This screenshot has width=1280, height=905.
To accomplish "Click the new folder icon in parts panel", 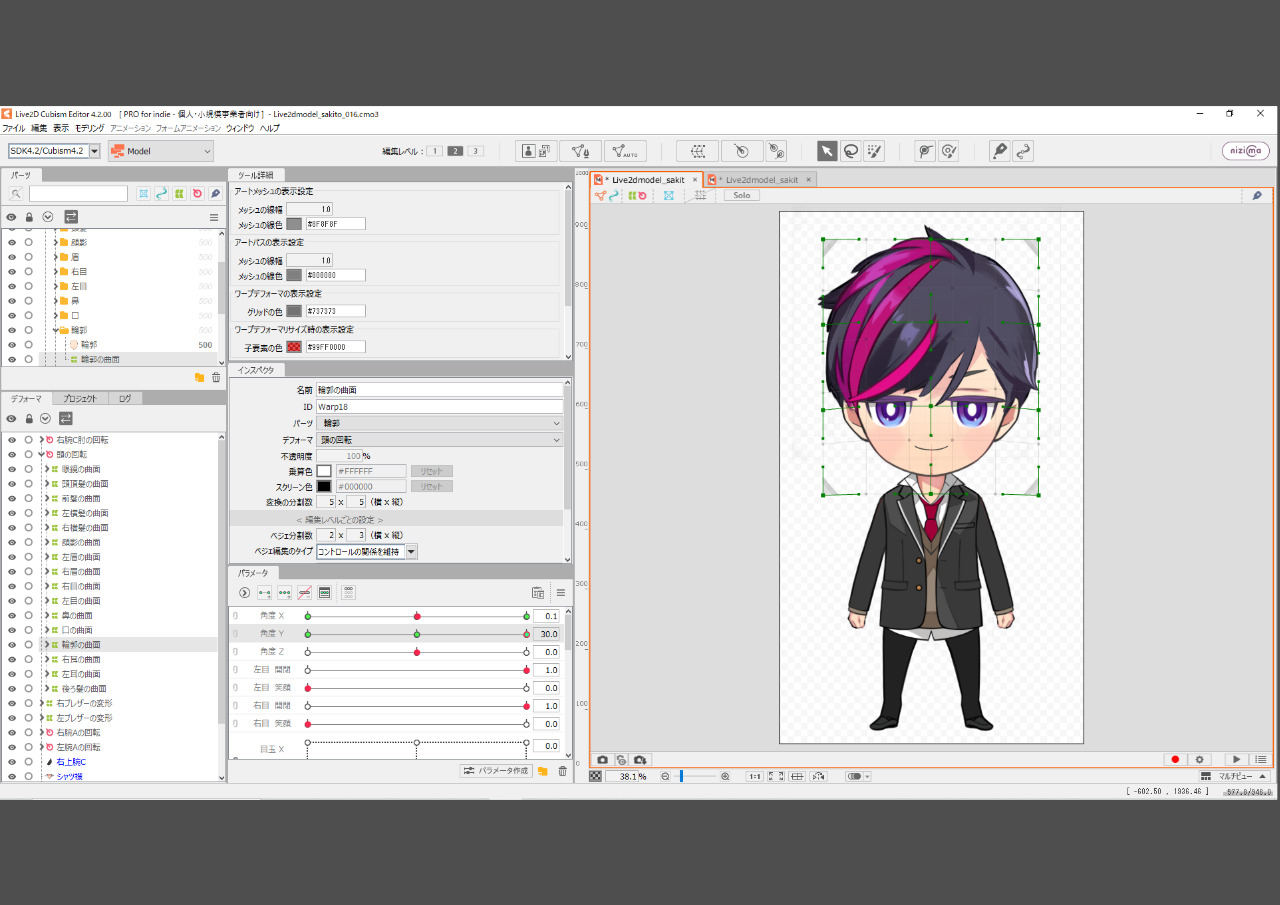I will (x=199, y=377).
